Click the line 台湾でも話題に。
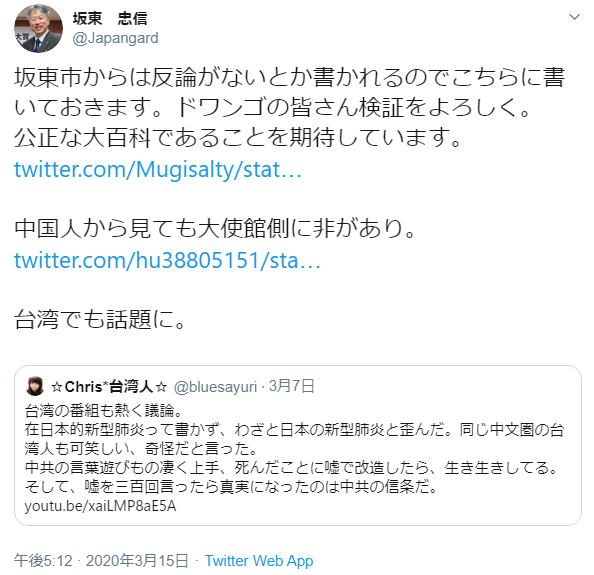This screenshot has height=575, width=594. (100, 319)
